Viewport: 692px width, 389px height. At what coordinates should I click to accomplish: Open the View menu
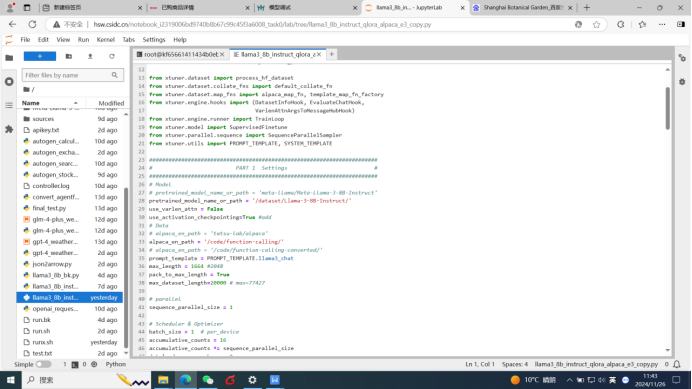point(63,40)
